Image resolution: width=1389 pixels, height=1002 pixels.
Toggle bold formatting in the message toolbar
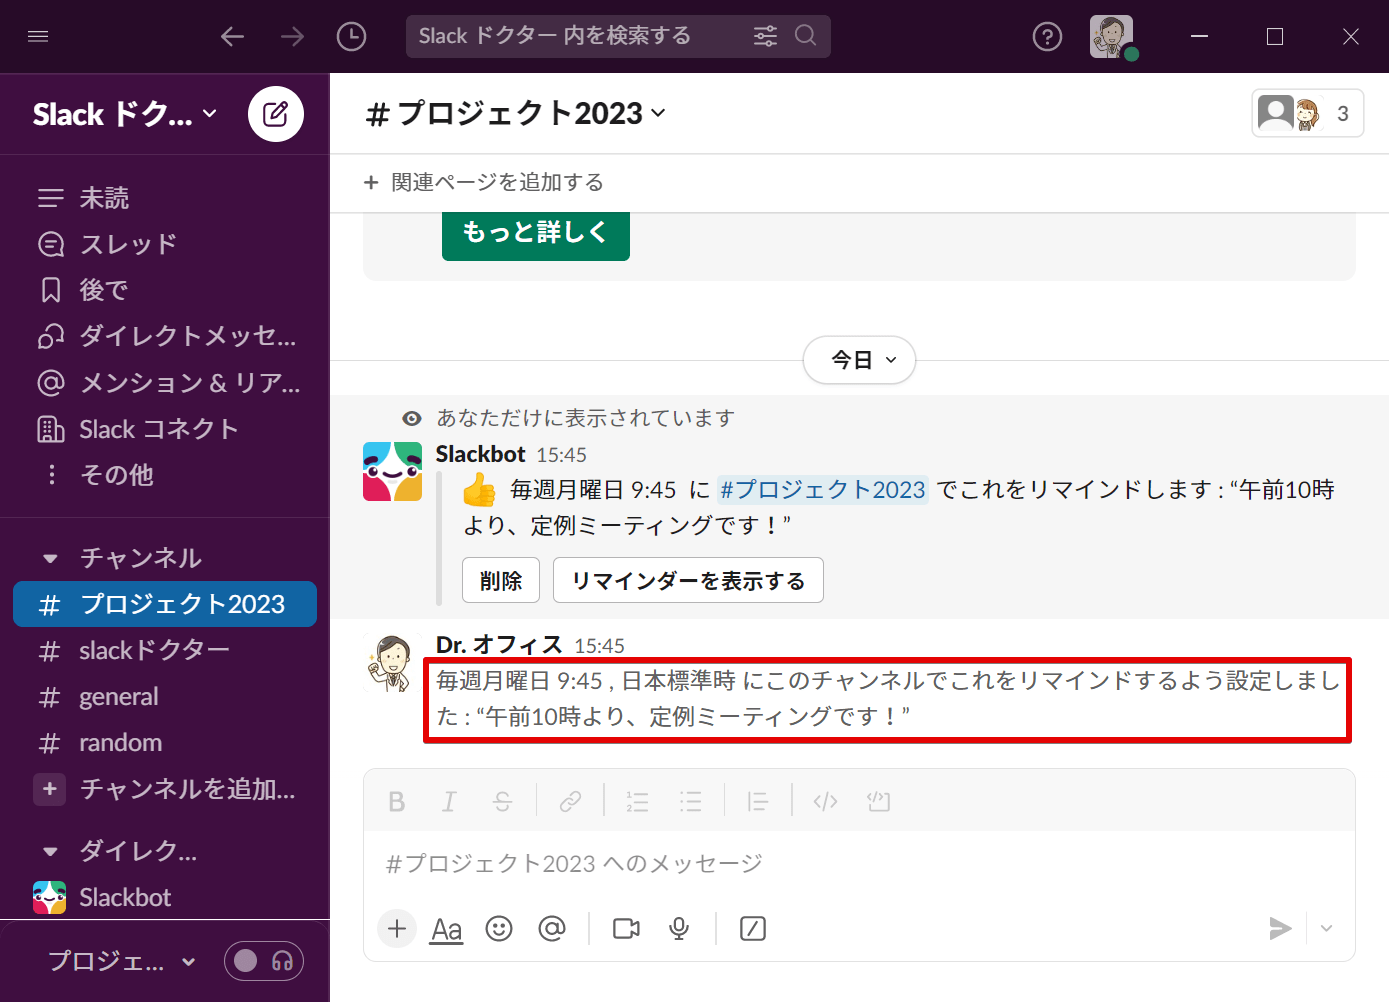tap(396, 800)
